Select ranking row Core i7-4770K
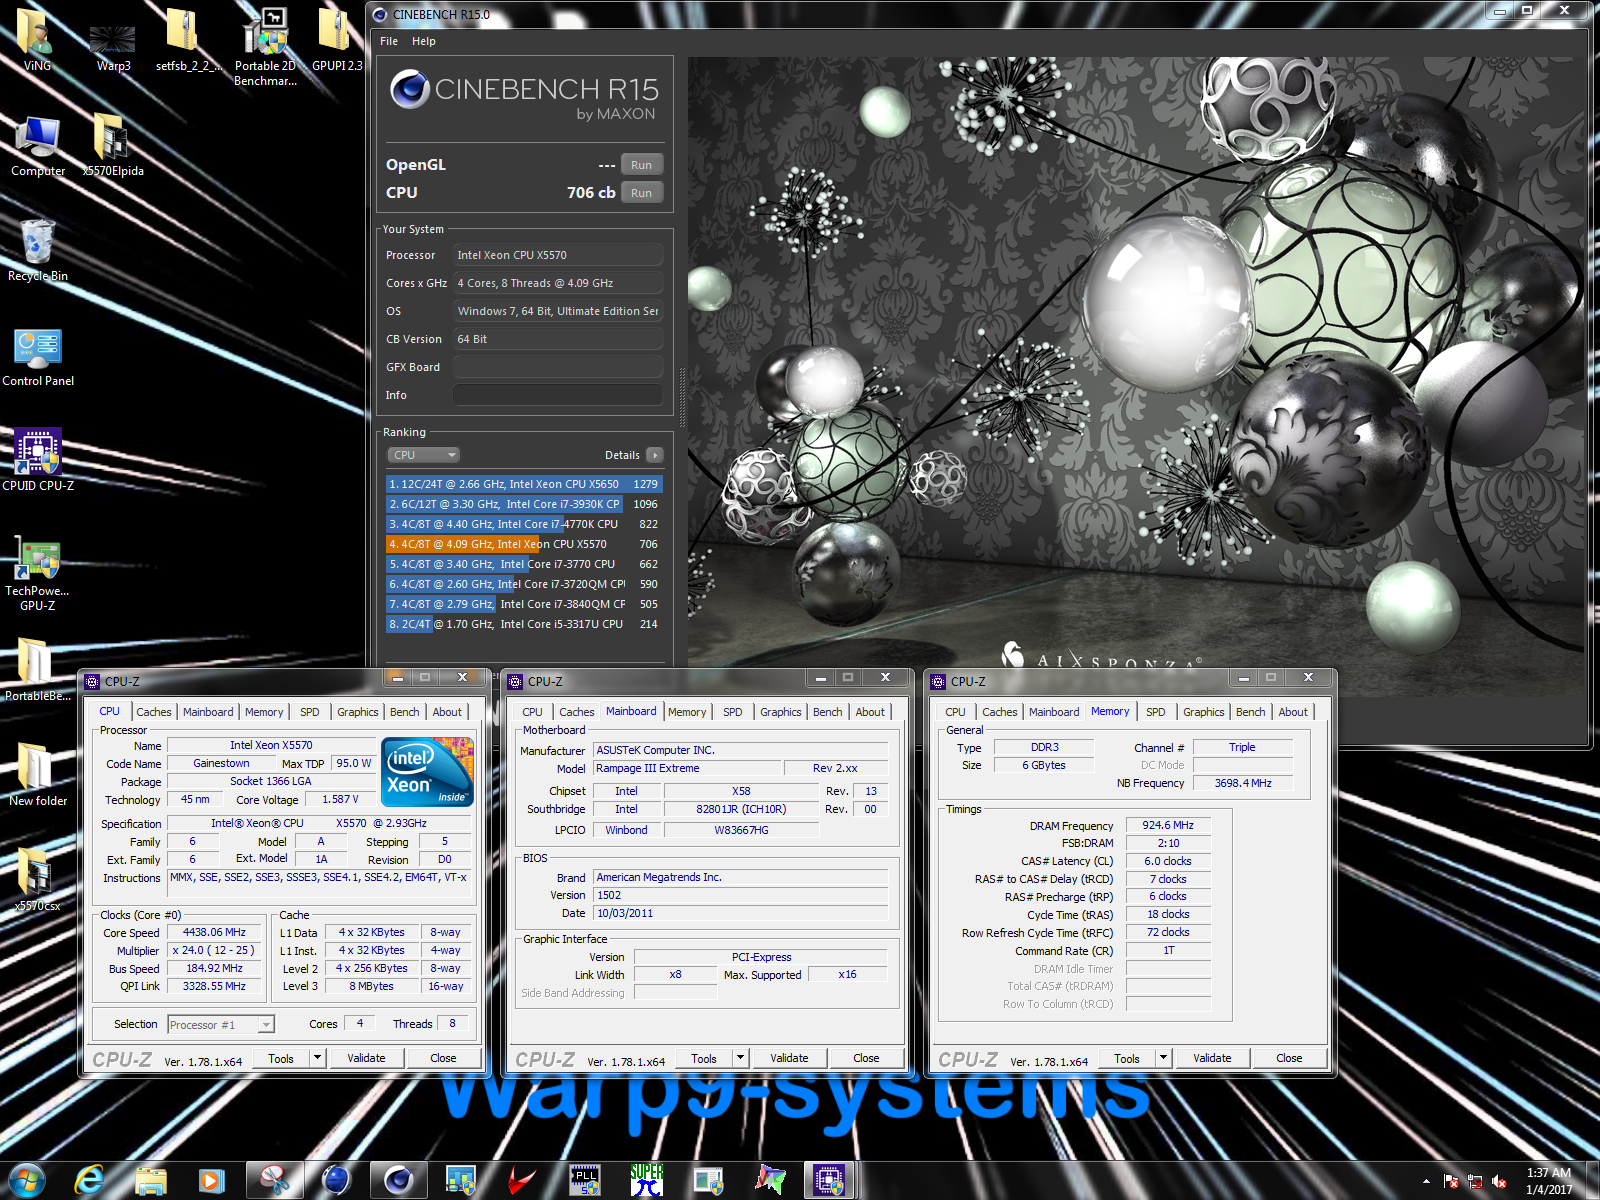Screen dimensions: 1600x1200 pyautogui.click(x=524, y=524)
